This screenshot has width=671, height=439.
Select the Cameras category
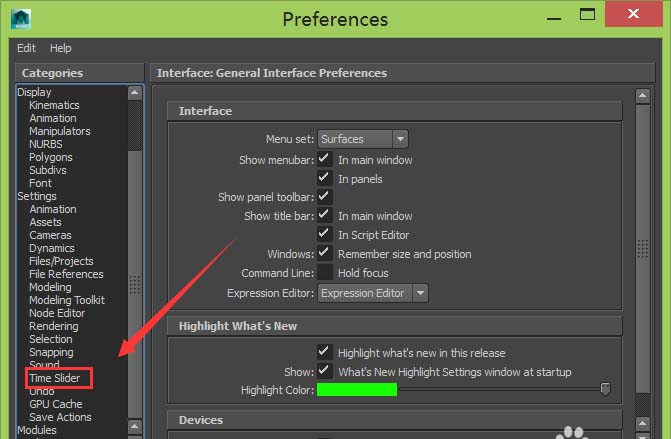coord(50,235)
